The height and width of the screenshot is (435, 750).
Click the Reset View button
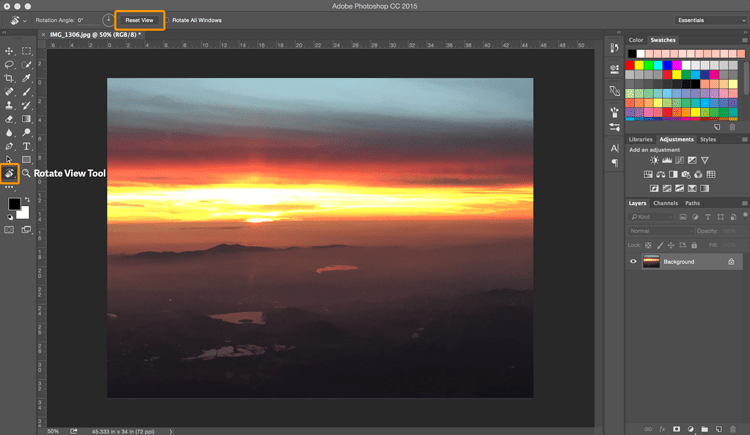(139, 20)
